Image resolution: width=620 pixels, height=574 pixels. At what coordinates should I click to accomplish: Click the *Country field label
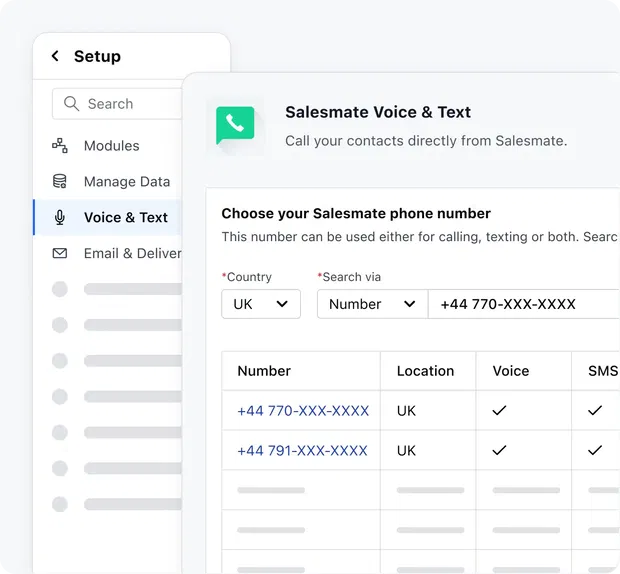tap(247, 277)
